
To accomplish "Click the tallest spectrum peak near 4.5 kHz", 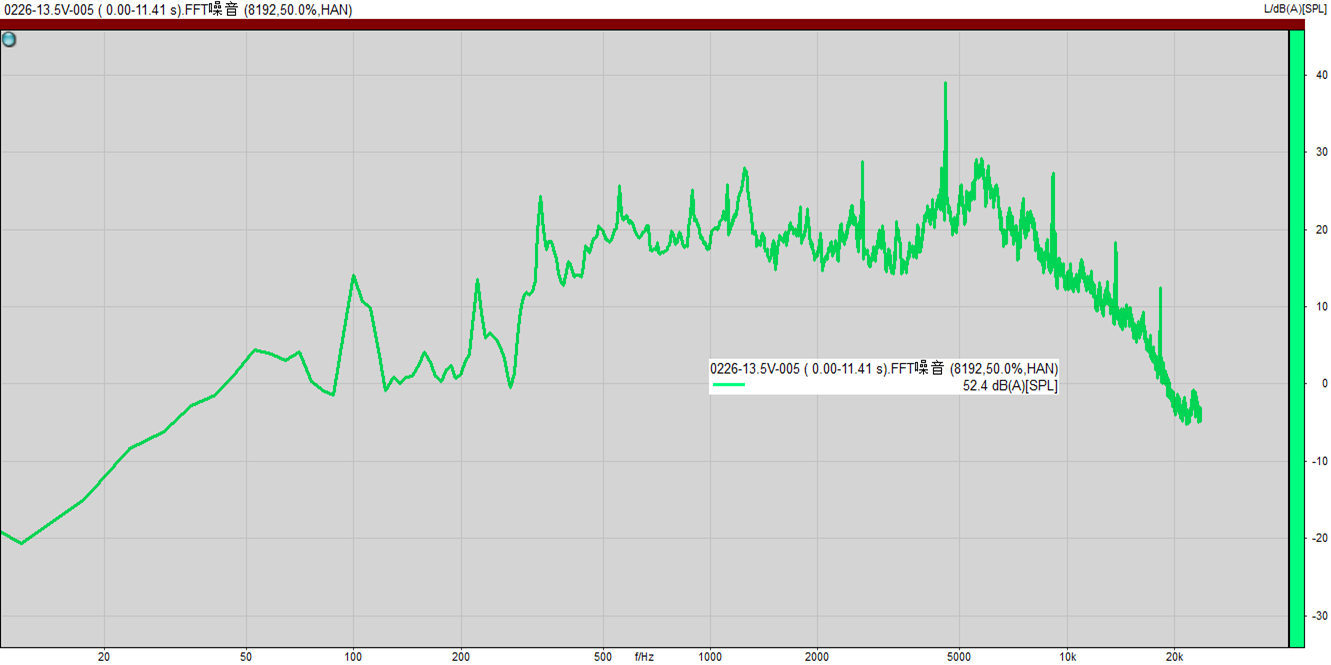I will click(x=945, y=86).
